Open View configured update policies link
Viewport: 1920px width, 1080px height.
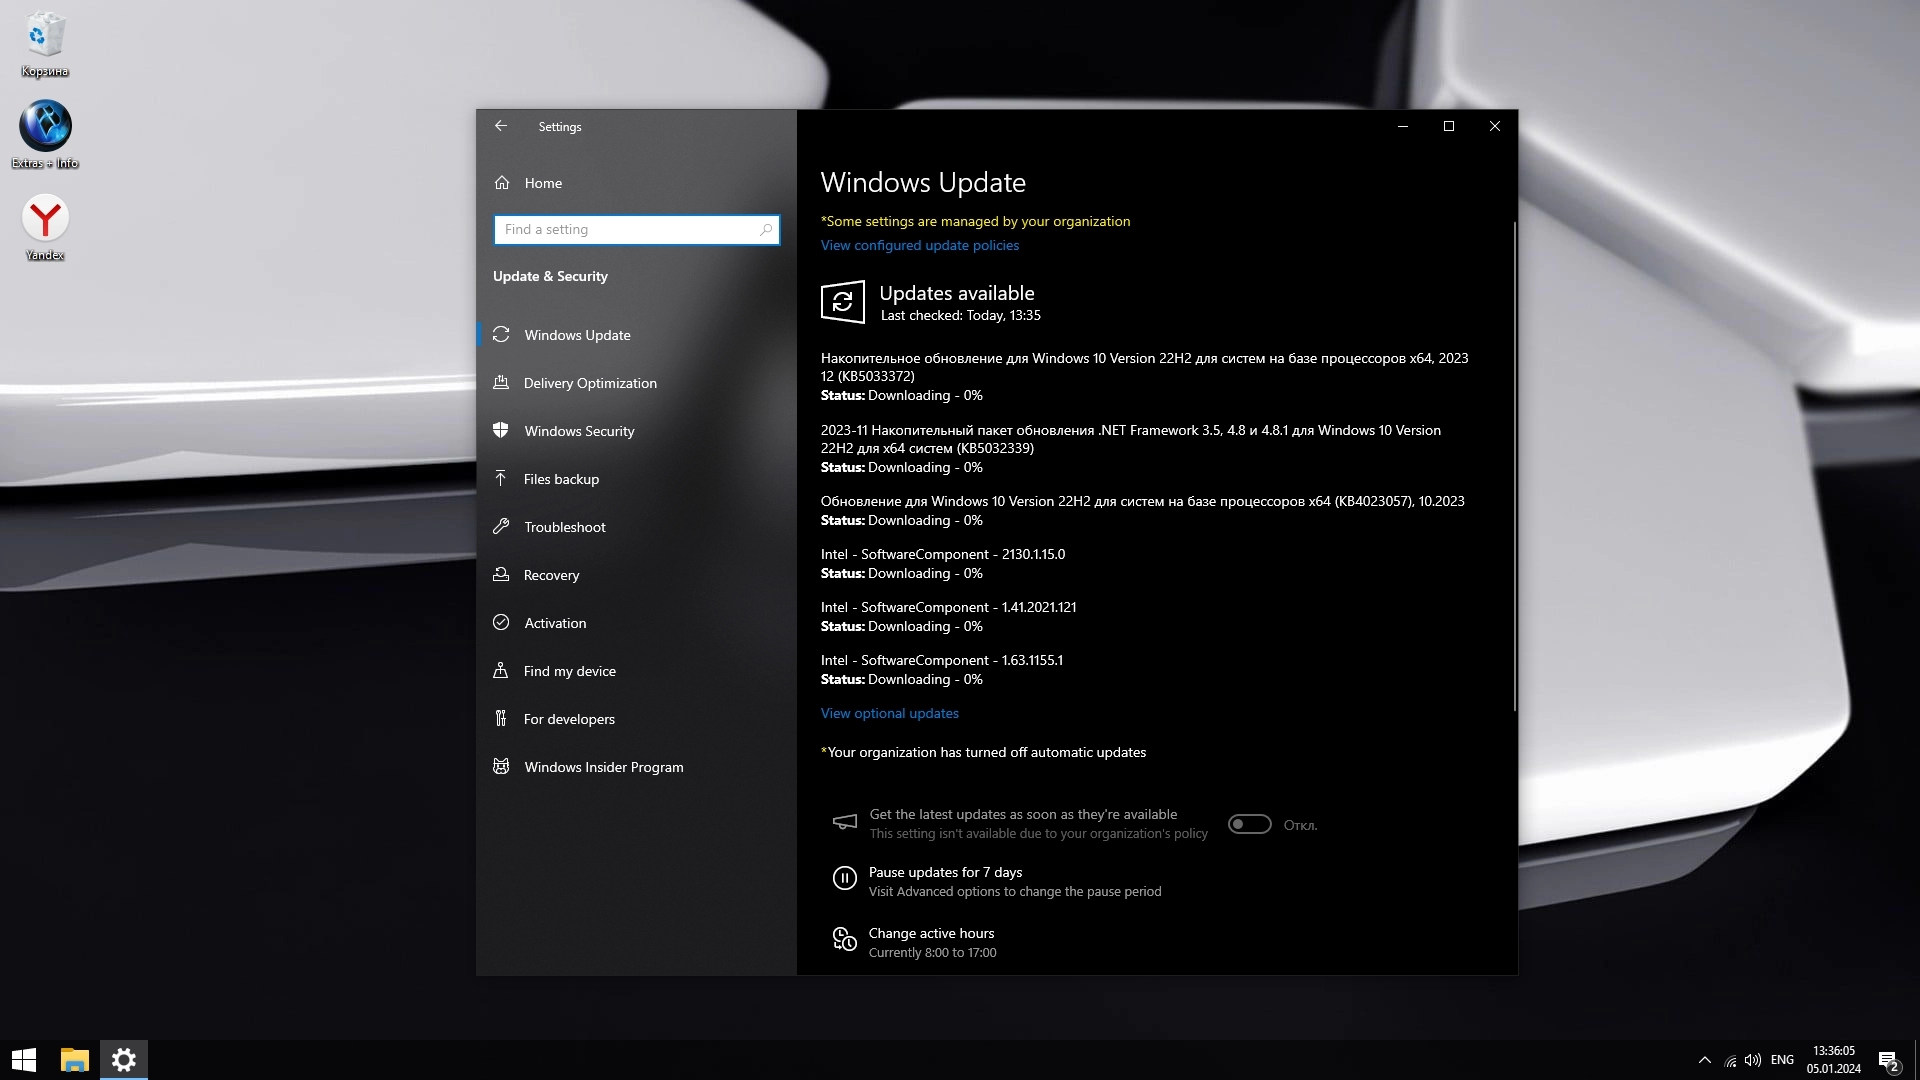coord(919,245)
